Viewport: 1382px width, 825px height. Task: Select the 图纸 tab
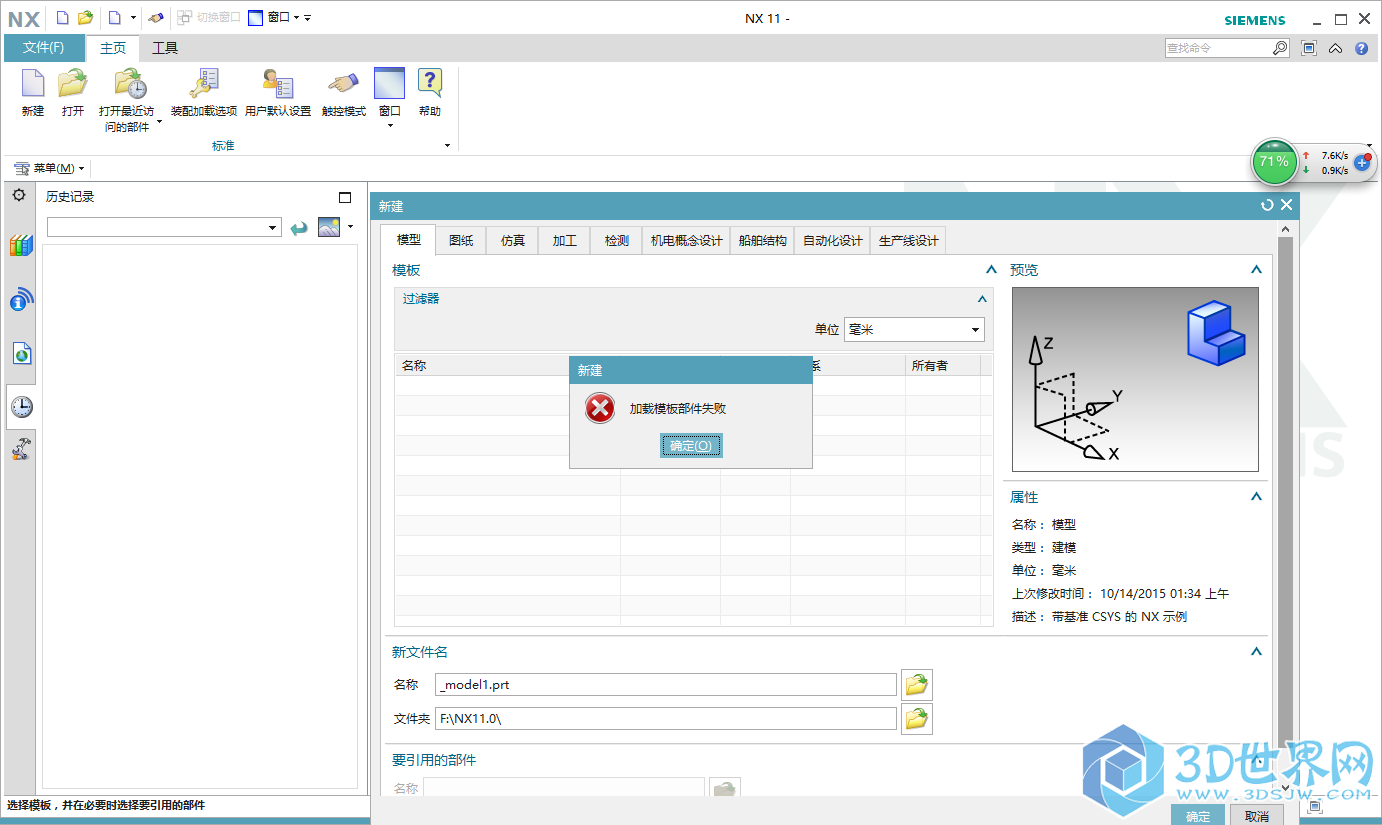coord(461,240)
